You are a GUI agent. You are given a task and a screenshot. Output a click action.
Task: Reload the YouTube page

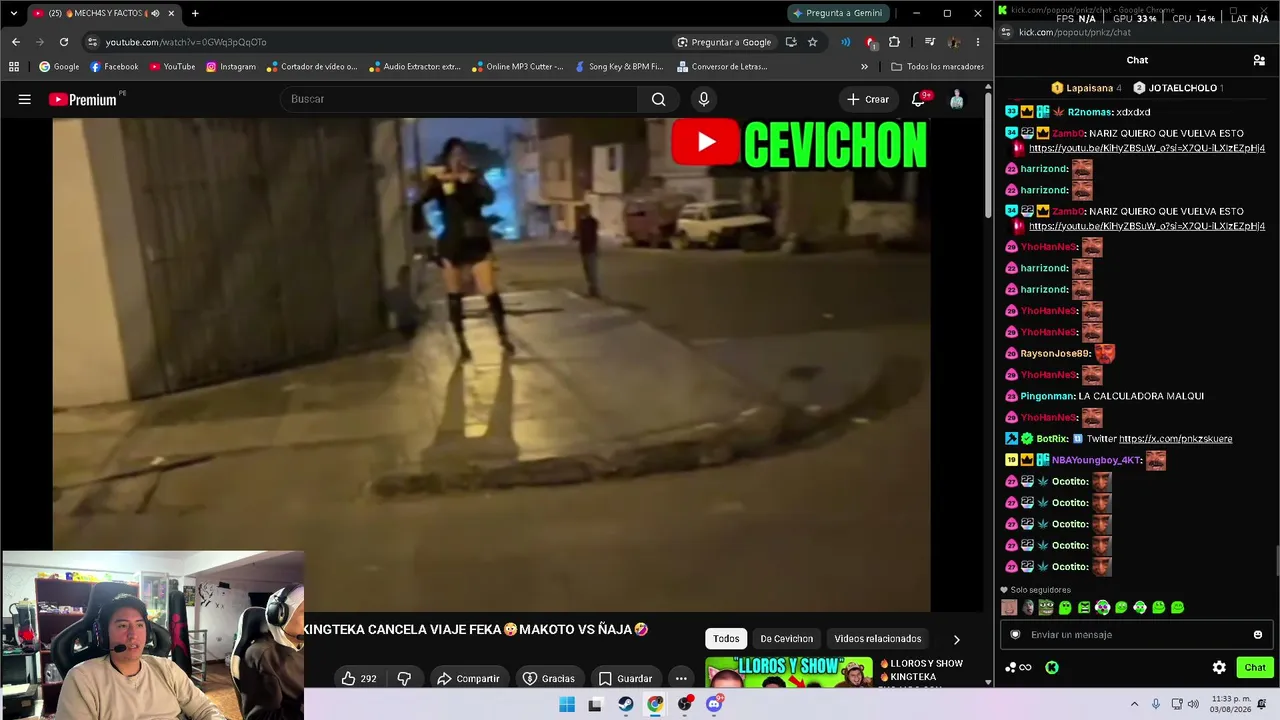pyautogui.click(x=64, y=42)
